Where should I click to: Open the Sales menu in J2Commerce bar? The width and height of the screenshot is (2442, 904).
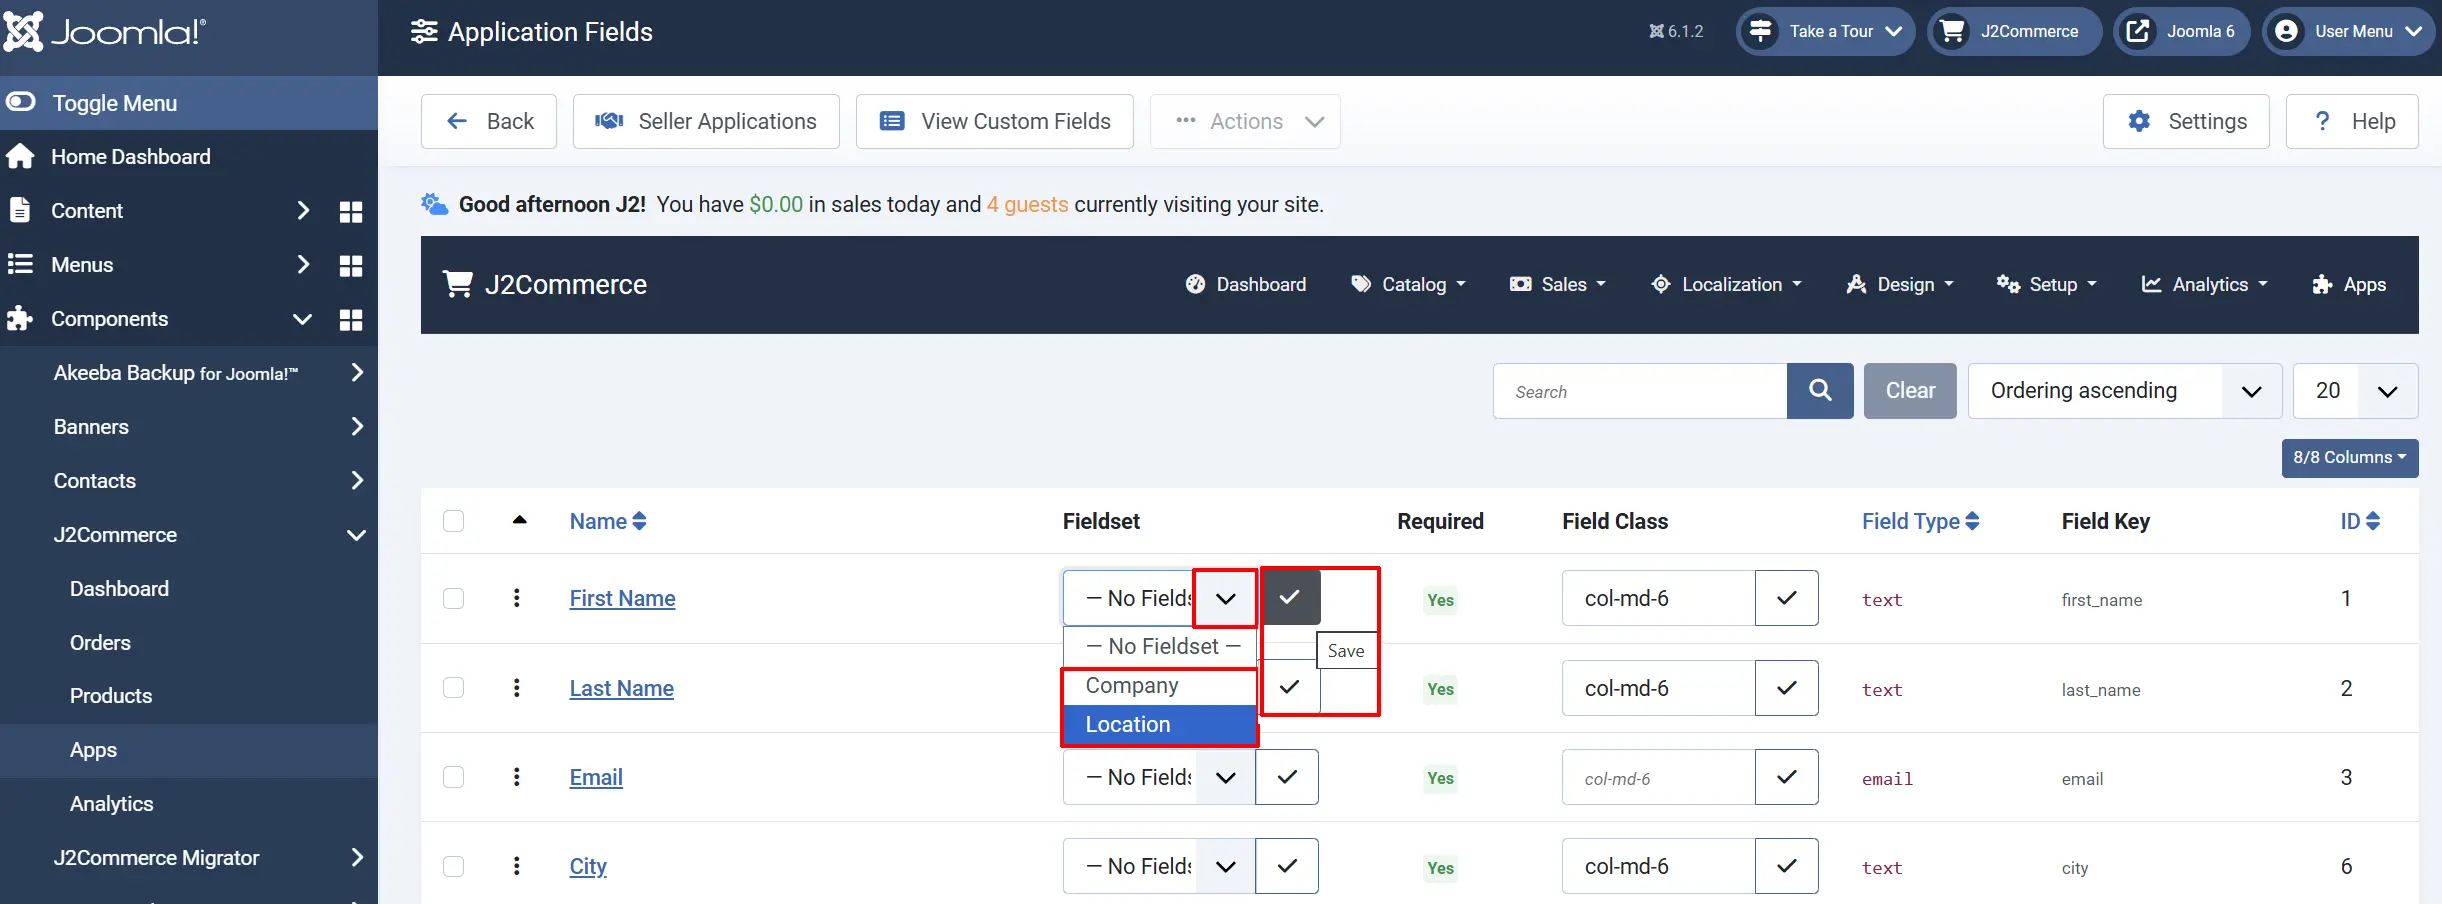1557,285
